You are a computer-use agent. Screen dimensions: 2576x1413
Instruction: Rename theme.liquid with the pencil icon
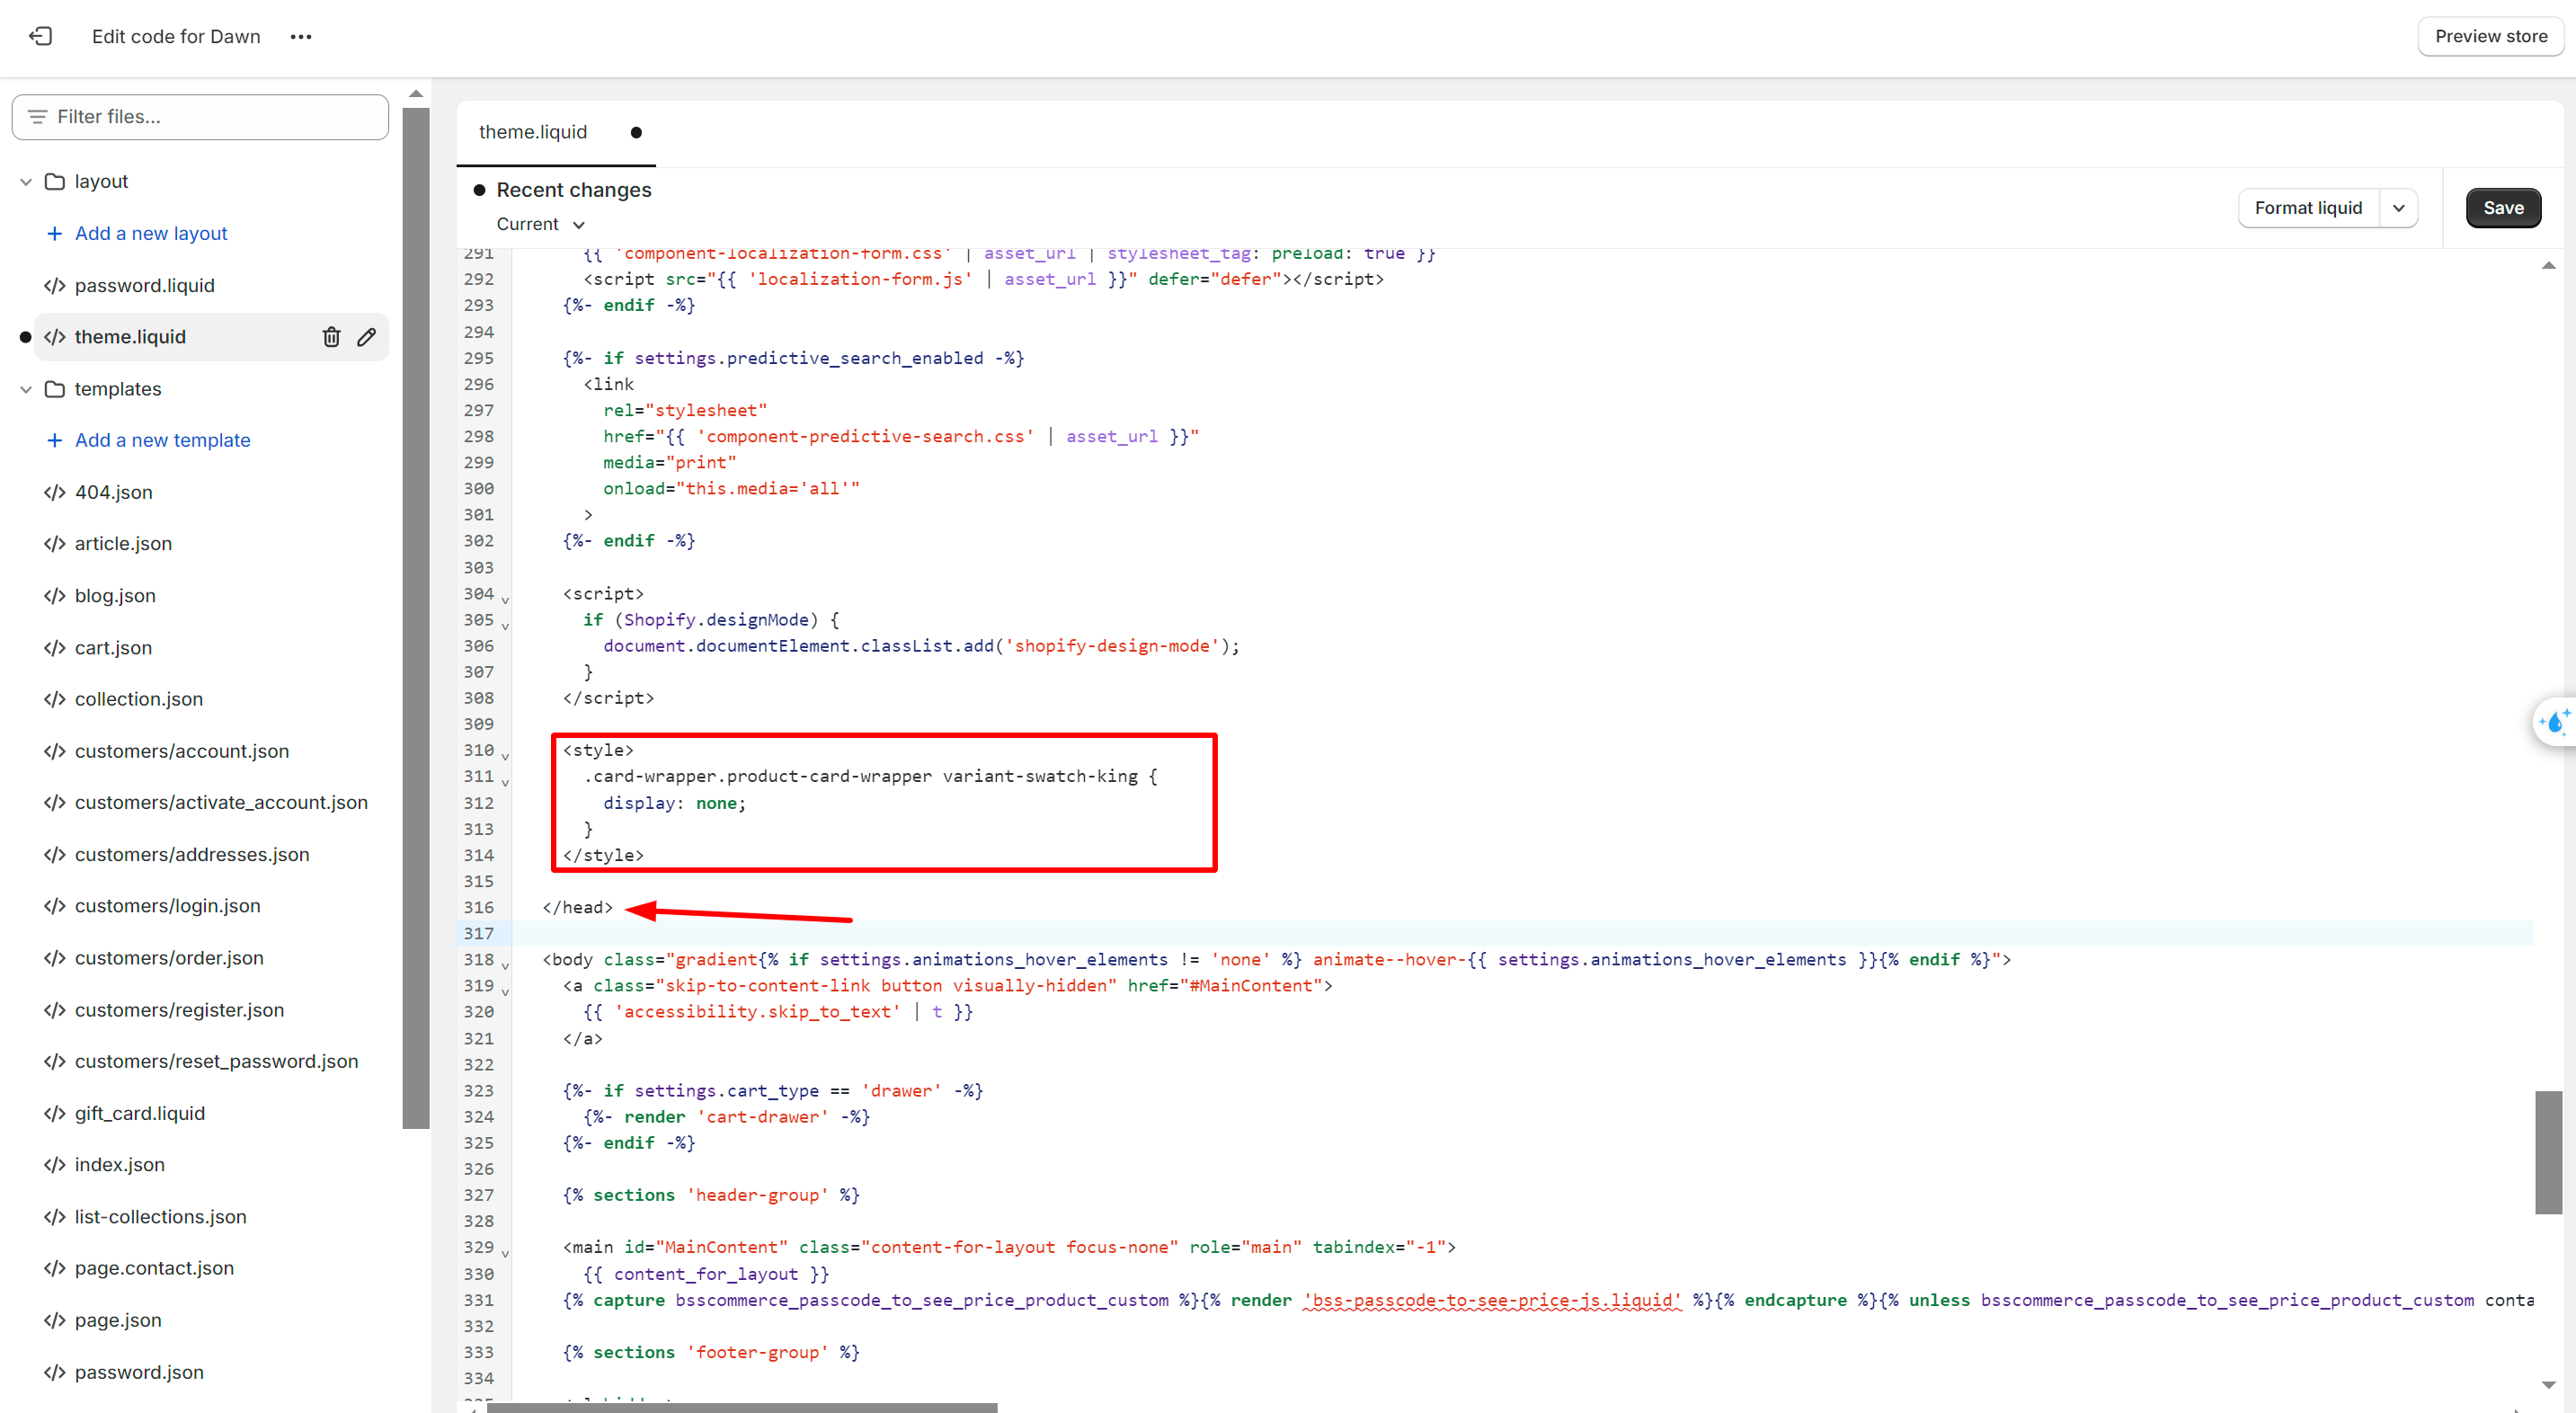367,337
